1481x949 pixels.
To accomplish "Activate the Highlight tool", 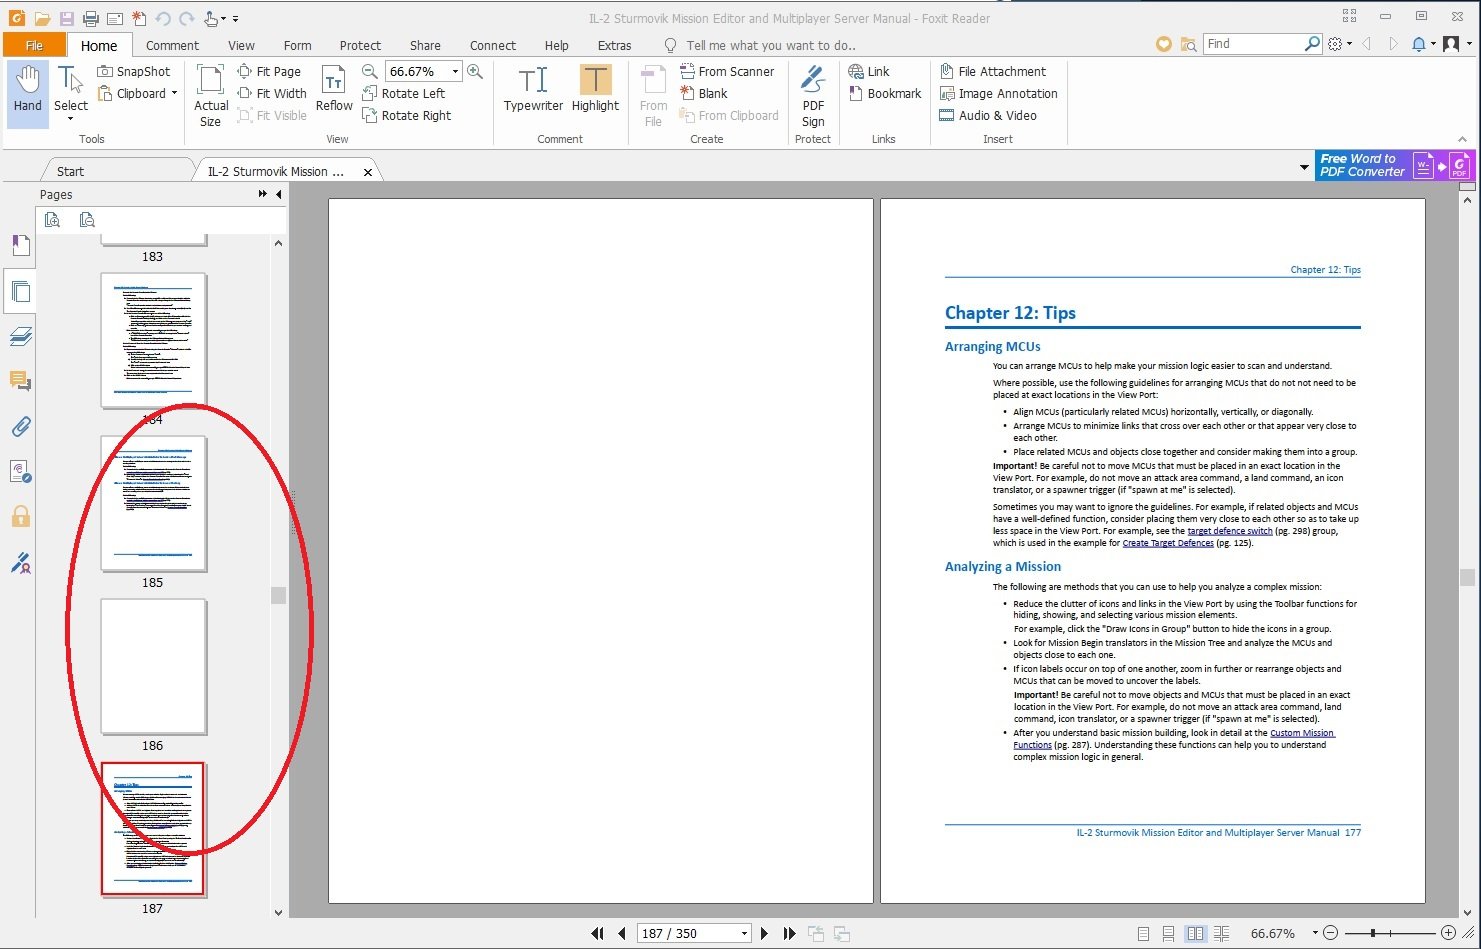I will (595, 91).
